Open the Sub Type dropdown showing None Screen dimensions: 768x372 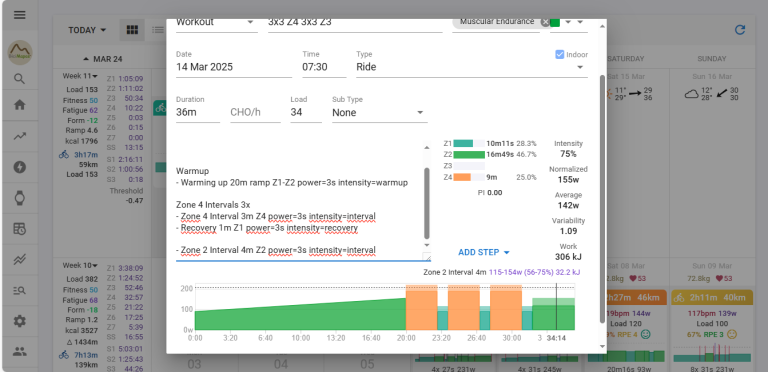coord(380,113)
